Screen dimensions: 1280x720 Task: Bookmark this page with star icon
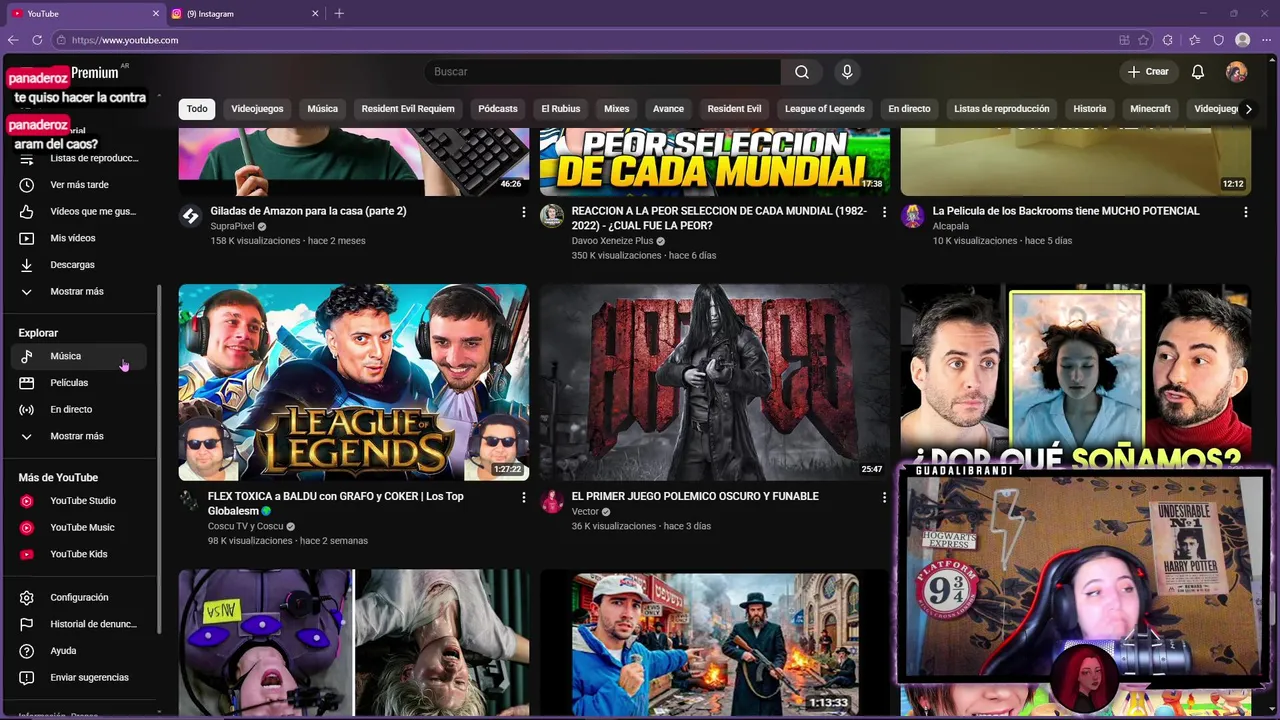pyautogui.click(x=1143, y=40)
